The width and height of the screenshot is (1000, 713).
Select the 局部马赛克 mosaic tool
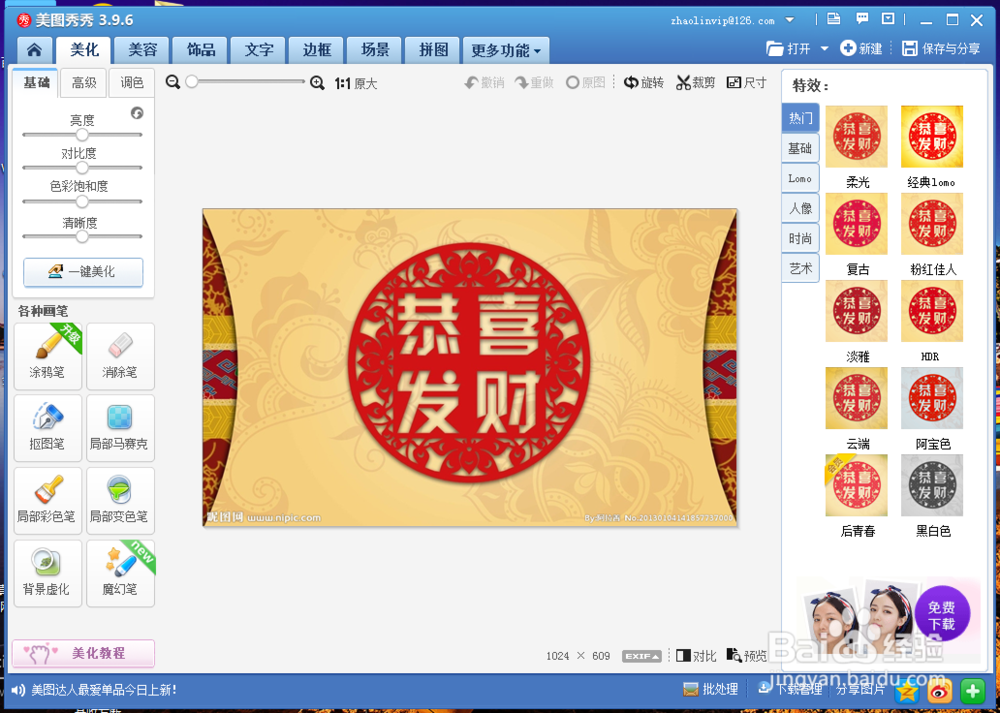coord(120,428)
